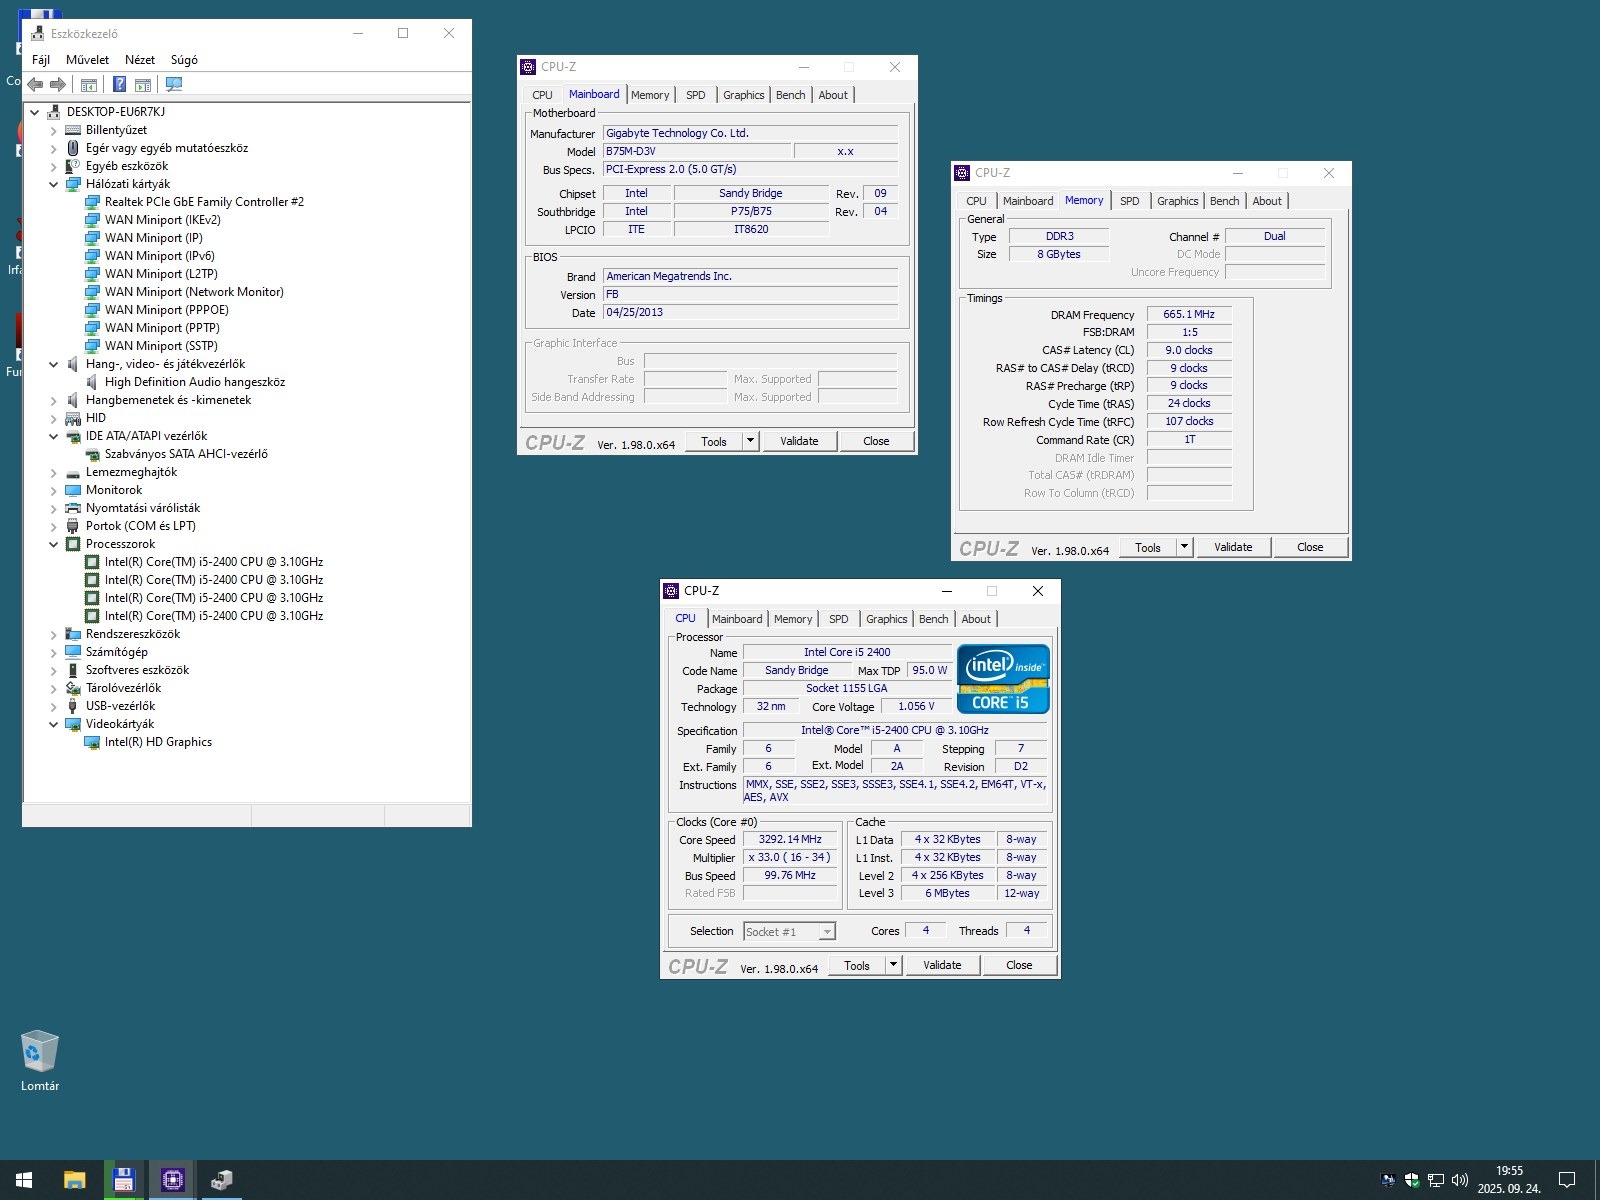Expand the Billentyűzet device category

click(x=54, y=131)
